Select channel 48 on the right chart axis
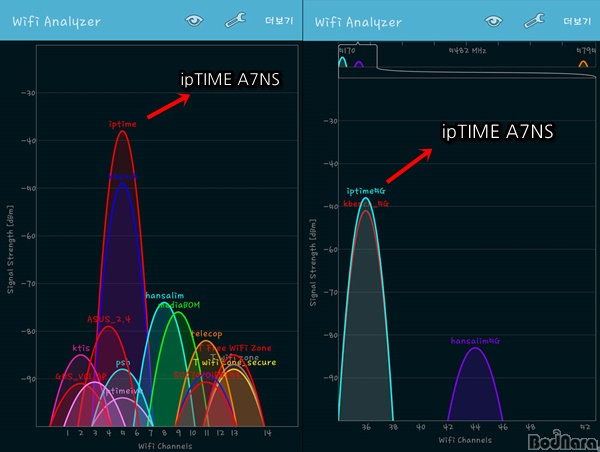Viewport: 600px width, 452px height. click(x=530, y=427)
